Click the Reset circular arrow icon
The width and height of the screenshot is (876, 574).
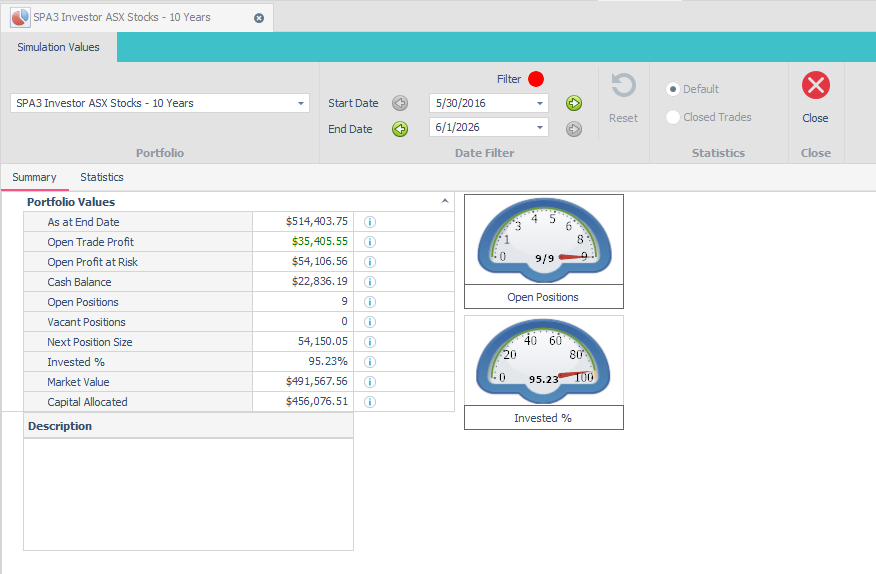(623, 86)
